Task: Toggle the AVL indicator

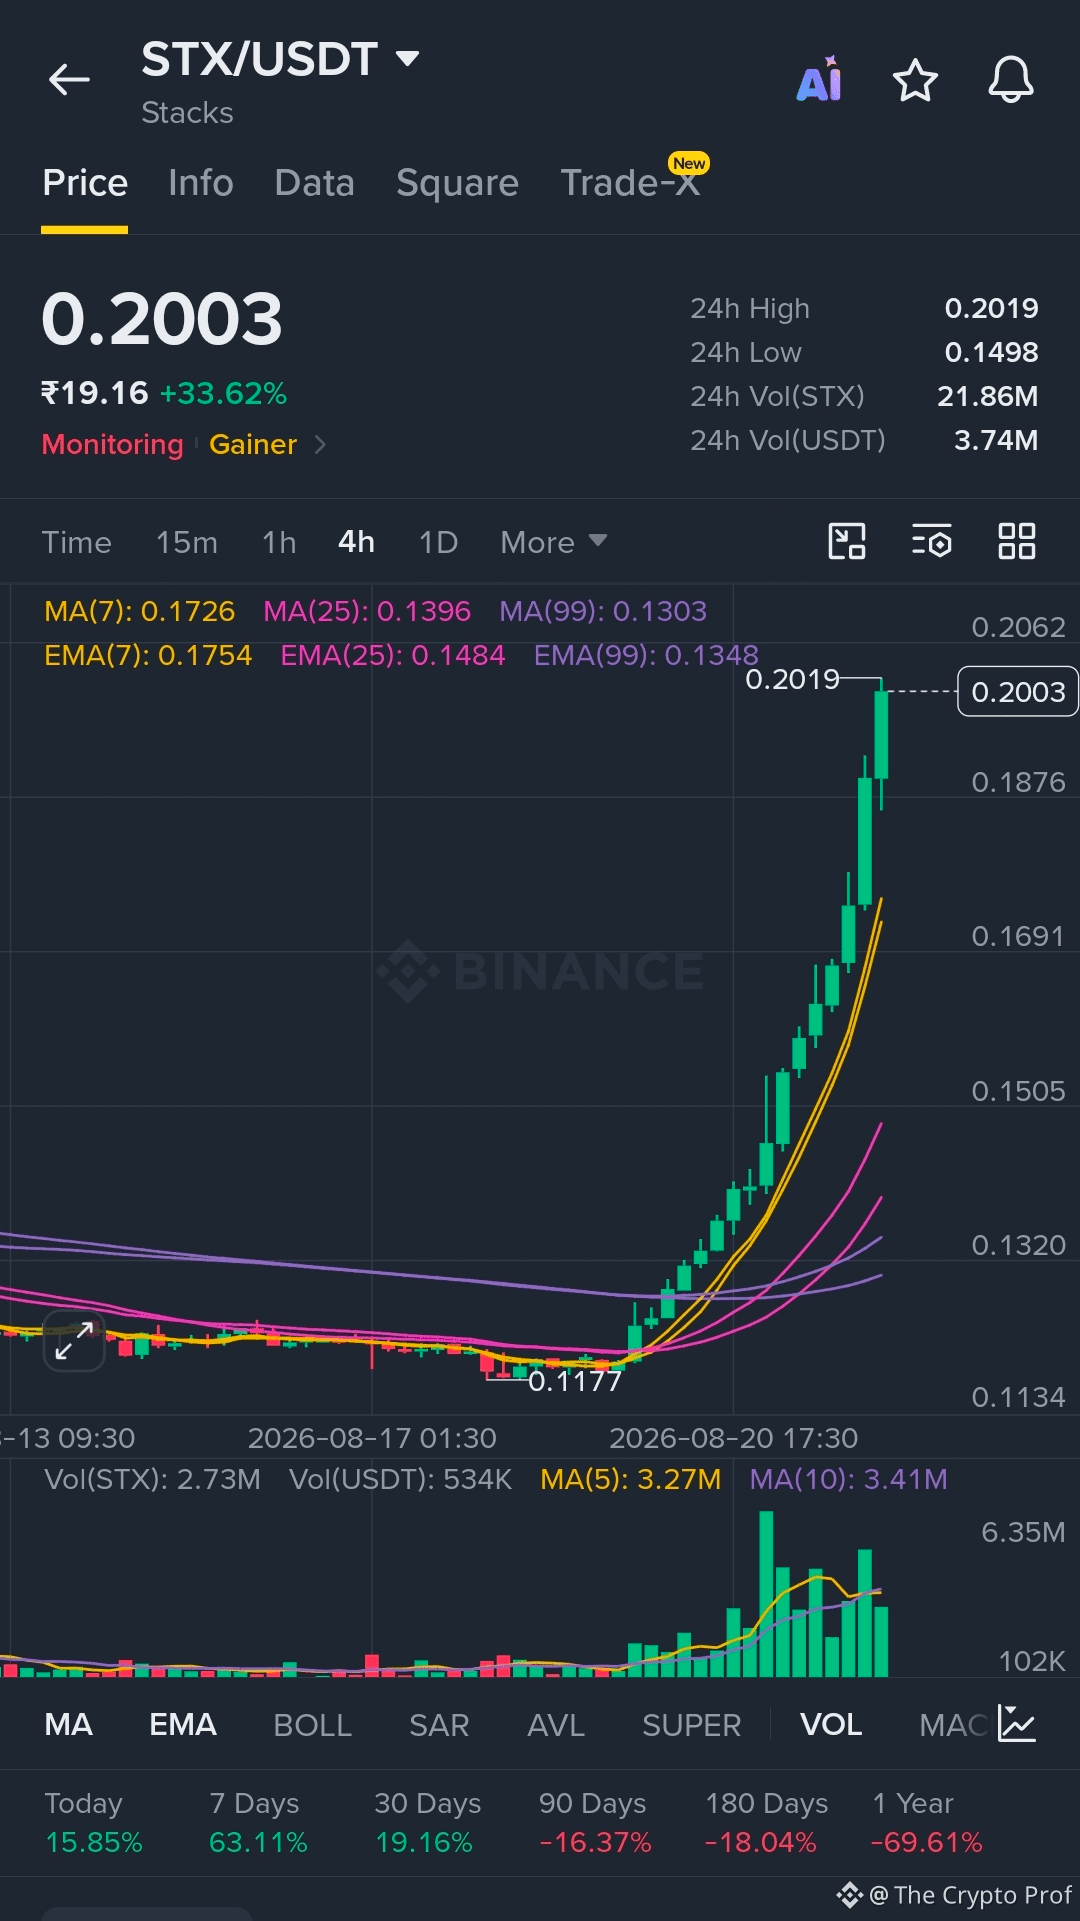Action: (x=555, y=1724)
